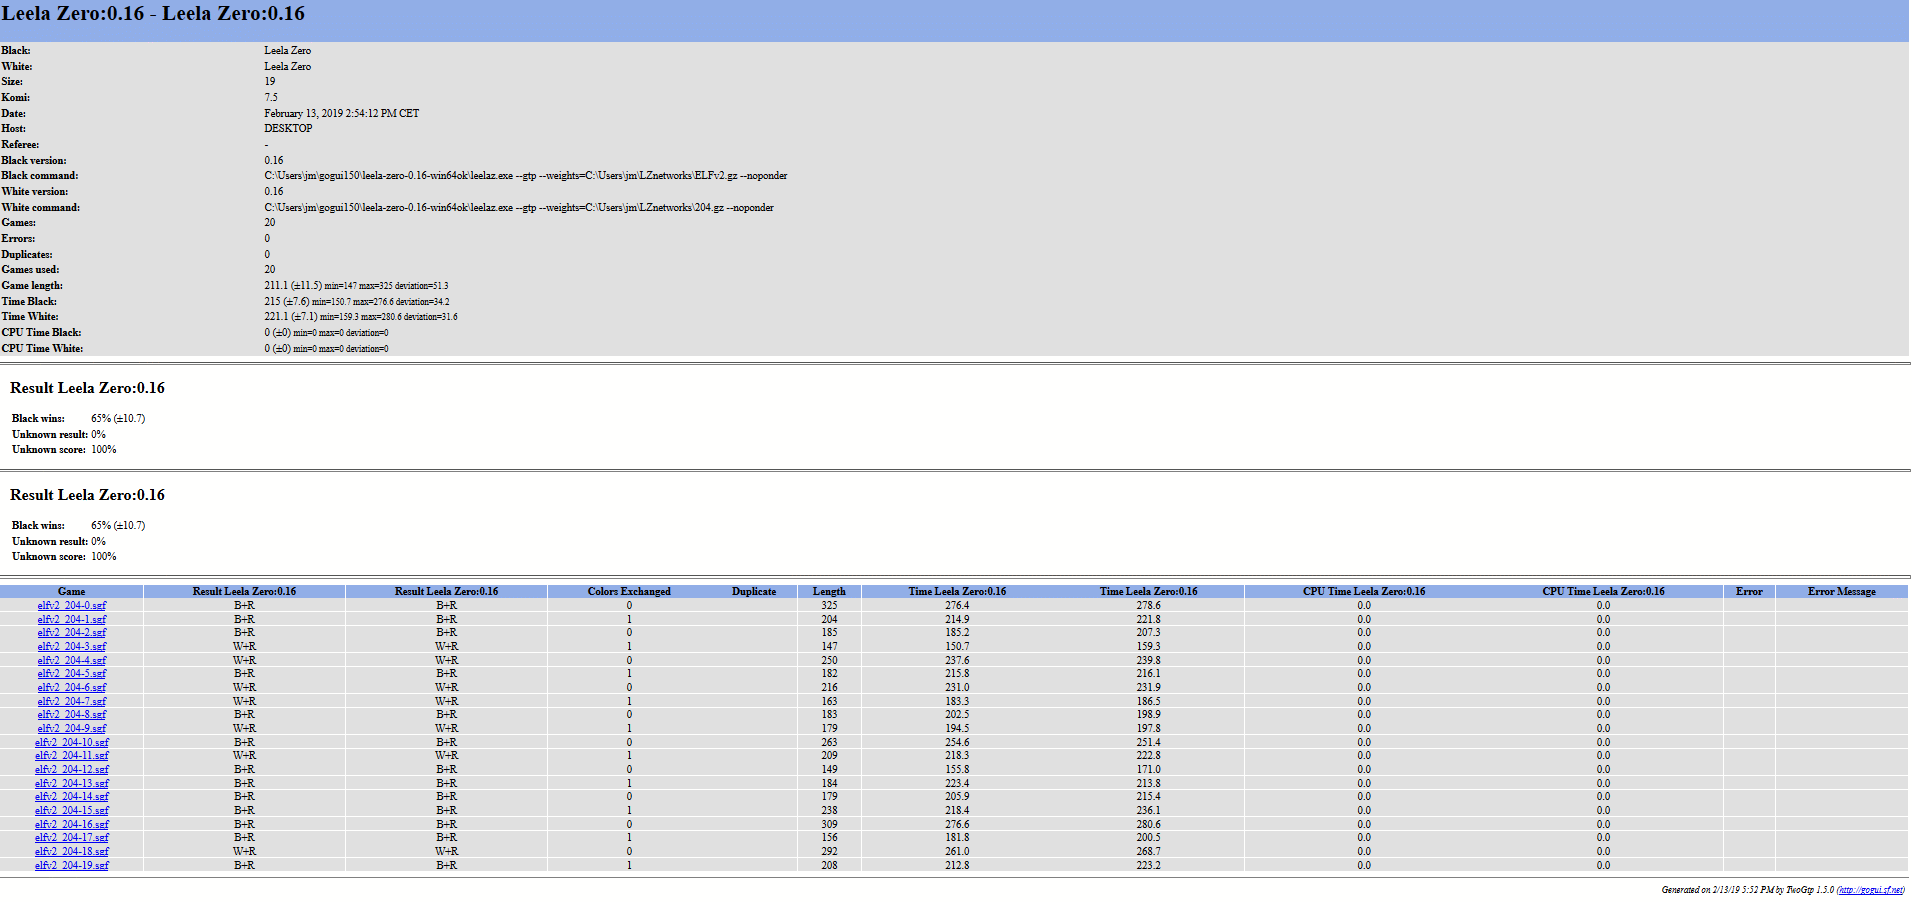
Task: Open the game record elfv2_204-4.sgf
Action: pyautogui.click(x=71, y=660)
